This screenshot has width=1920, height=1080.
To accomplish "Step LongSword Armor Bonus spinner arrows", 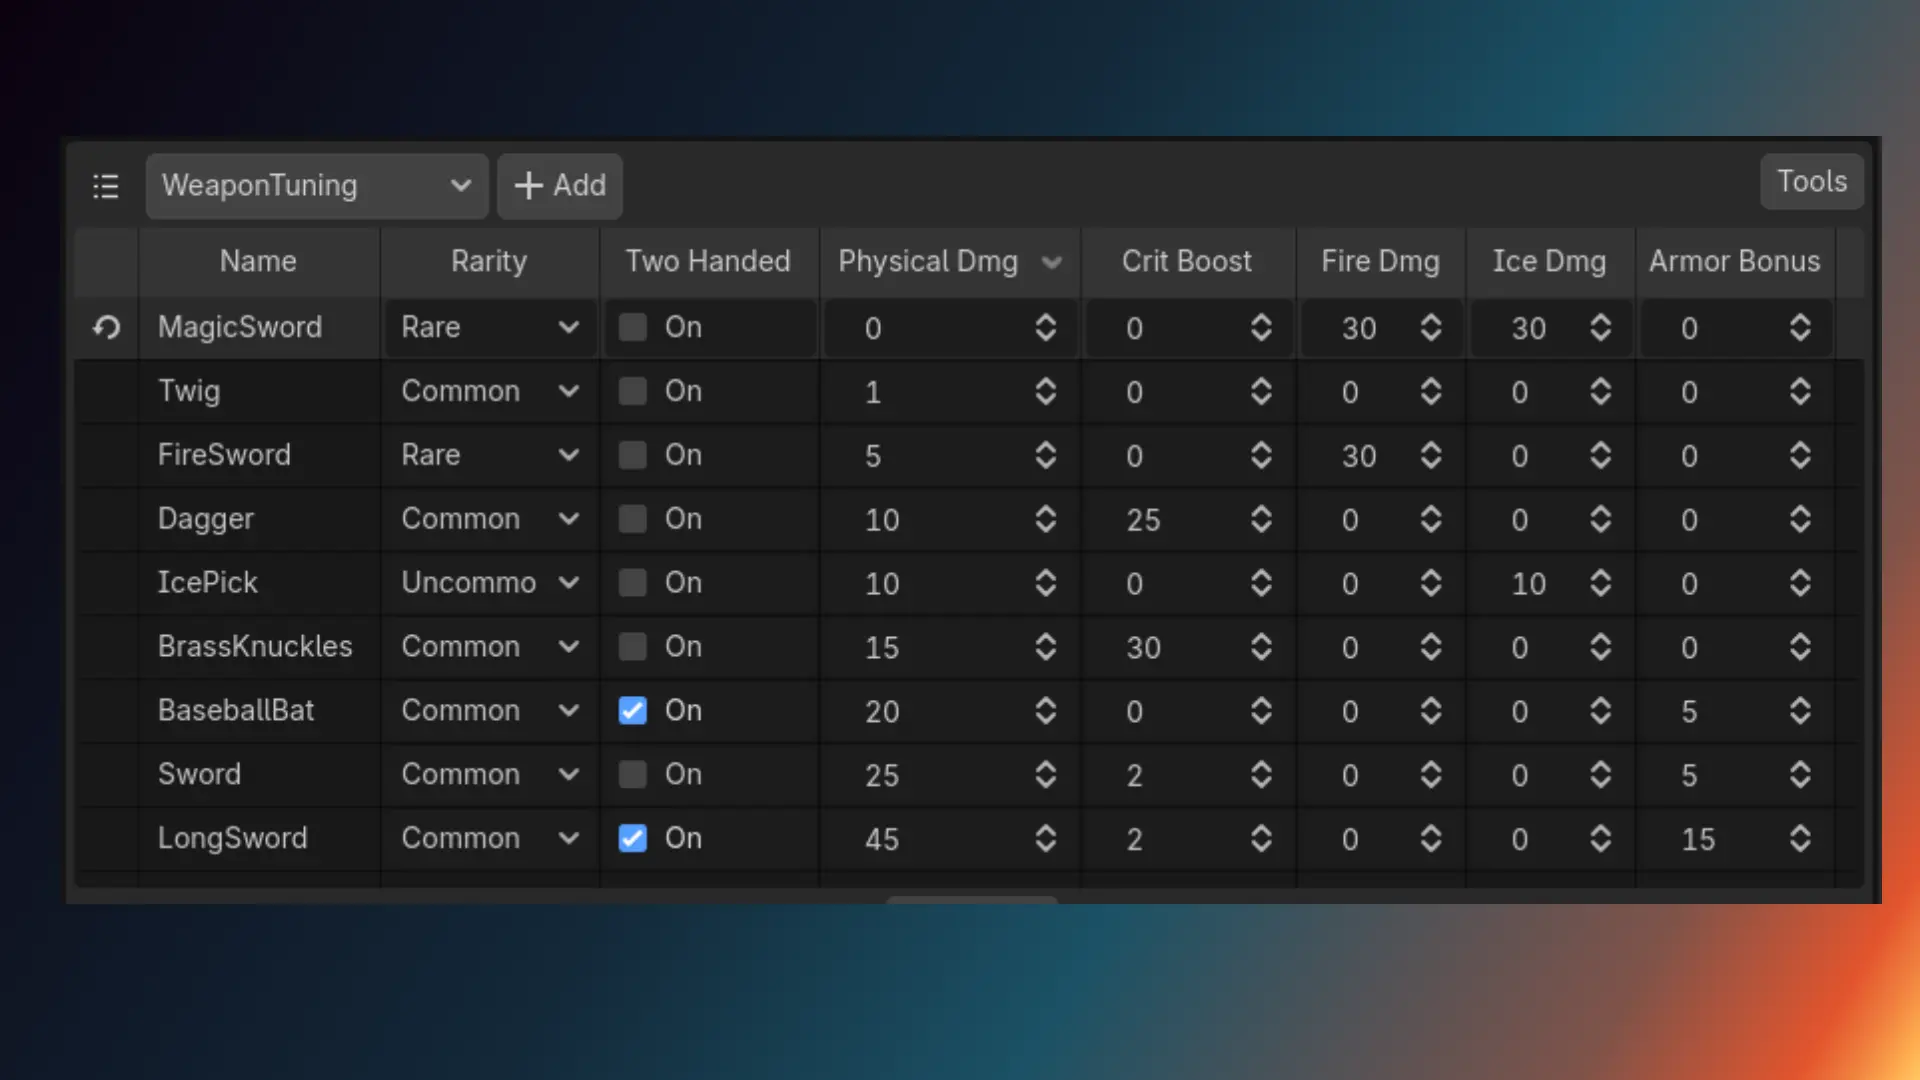I will point(1800,838).
